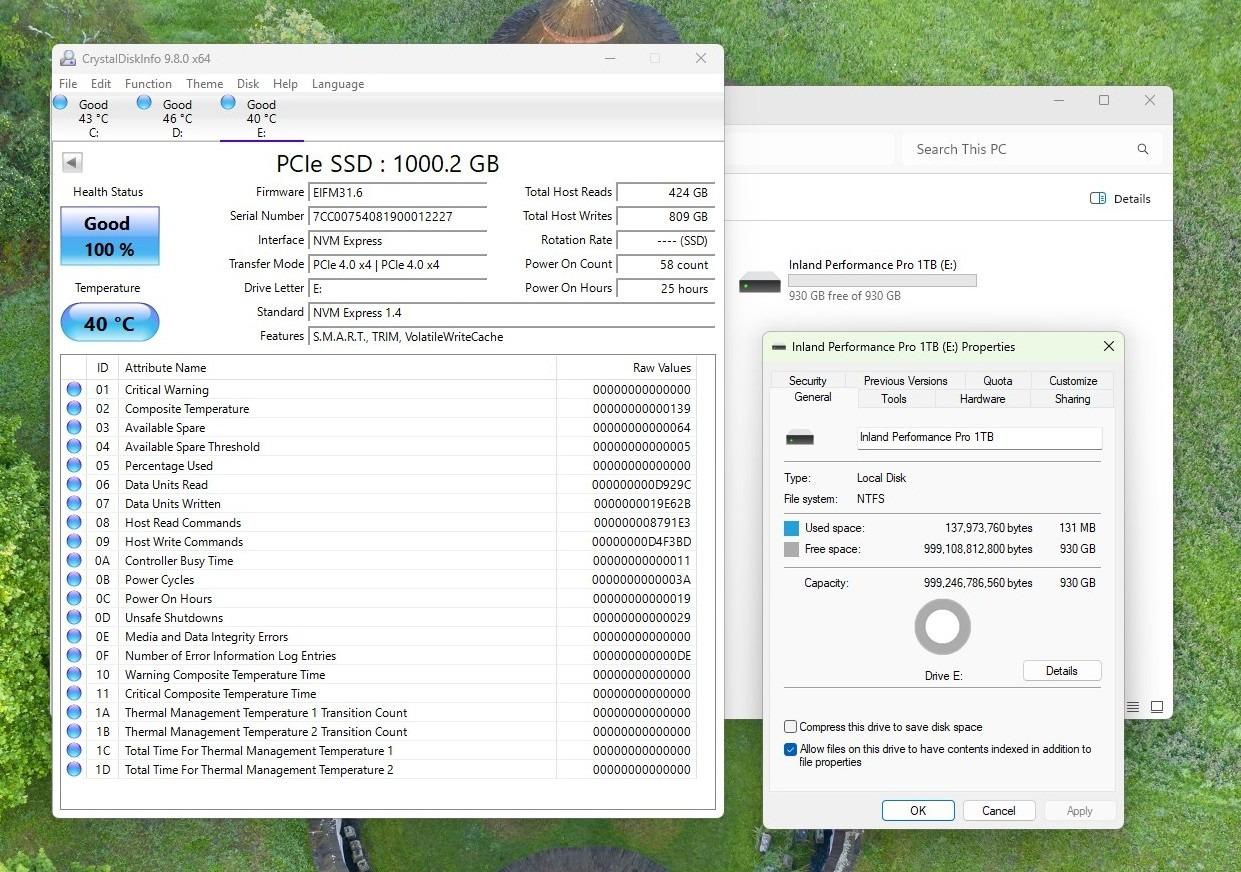
Task: Click the Apply button in Properties
Action: coord(1080,811)
